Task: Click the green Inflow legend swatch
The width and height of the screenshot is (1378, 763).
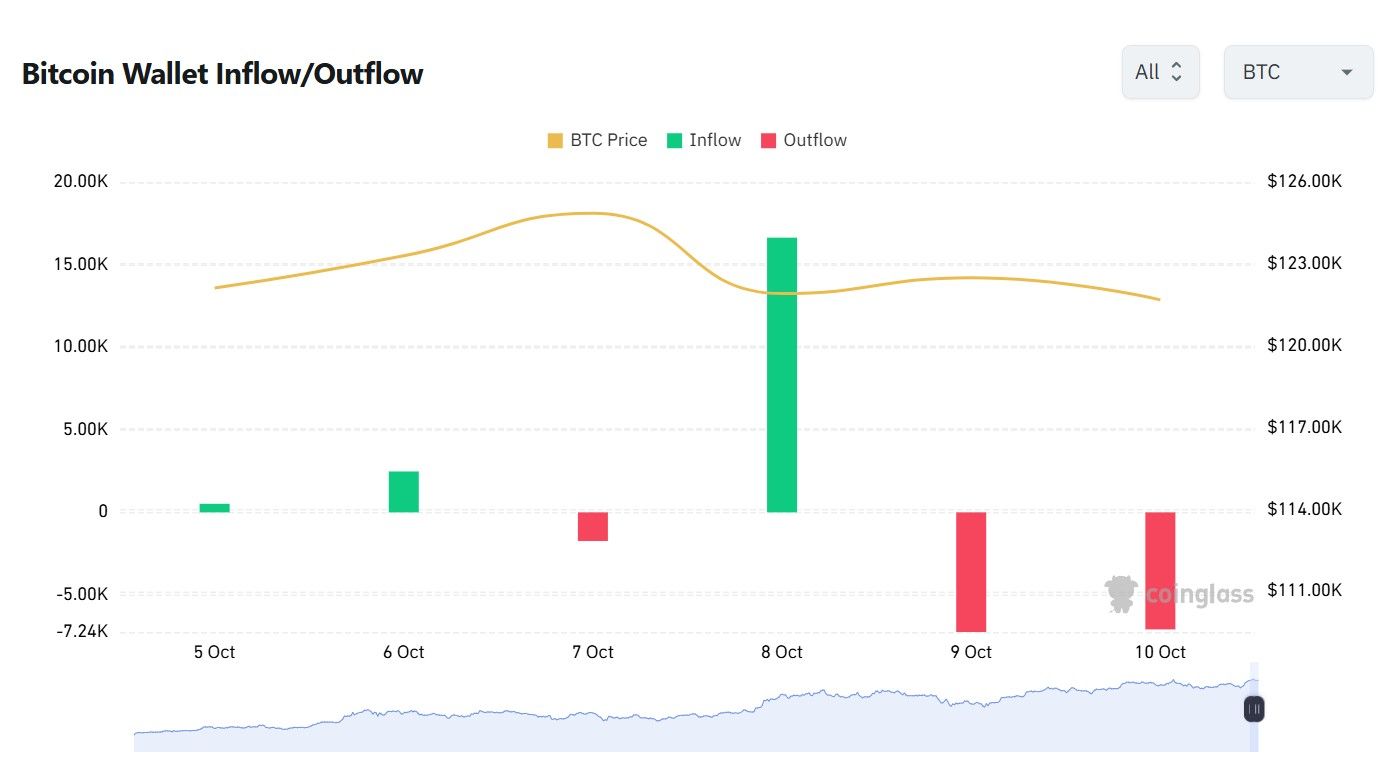Action: 675,141
